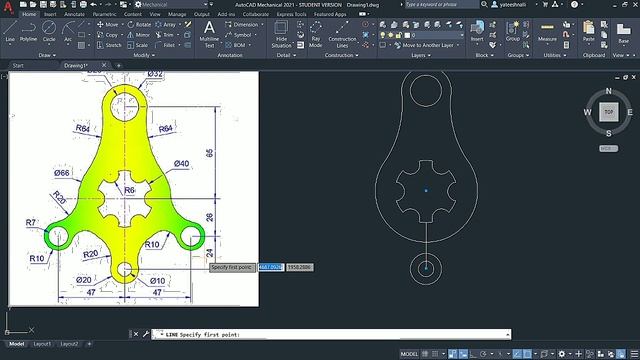Screen dimensions: 640x360
Task: Click the Copy tool
Action: click(x=107, y=35)
